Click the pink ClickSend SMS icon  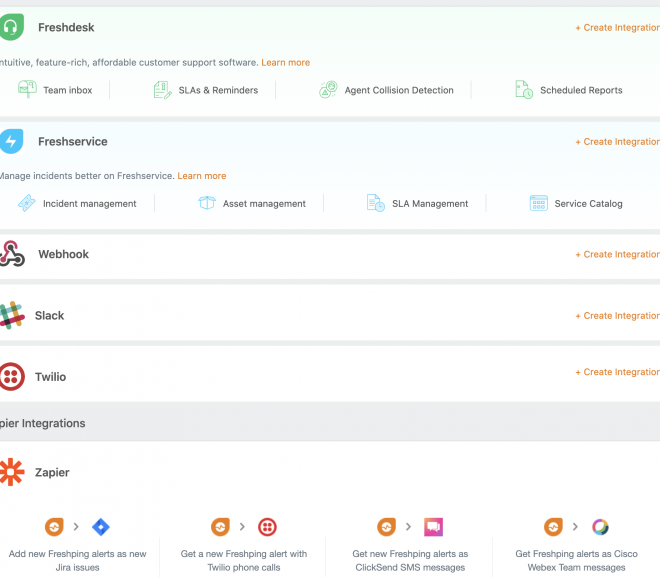click(x=434, y=526)
